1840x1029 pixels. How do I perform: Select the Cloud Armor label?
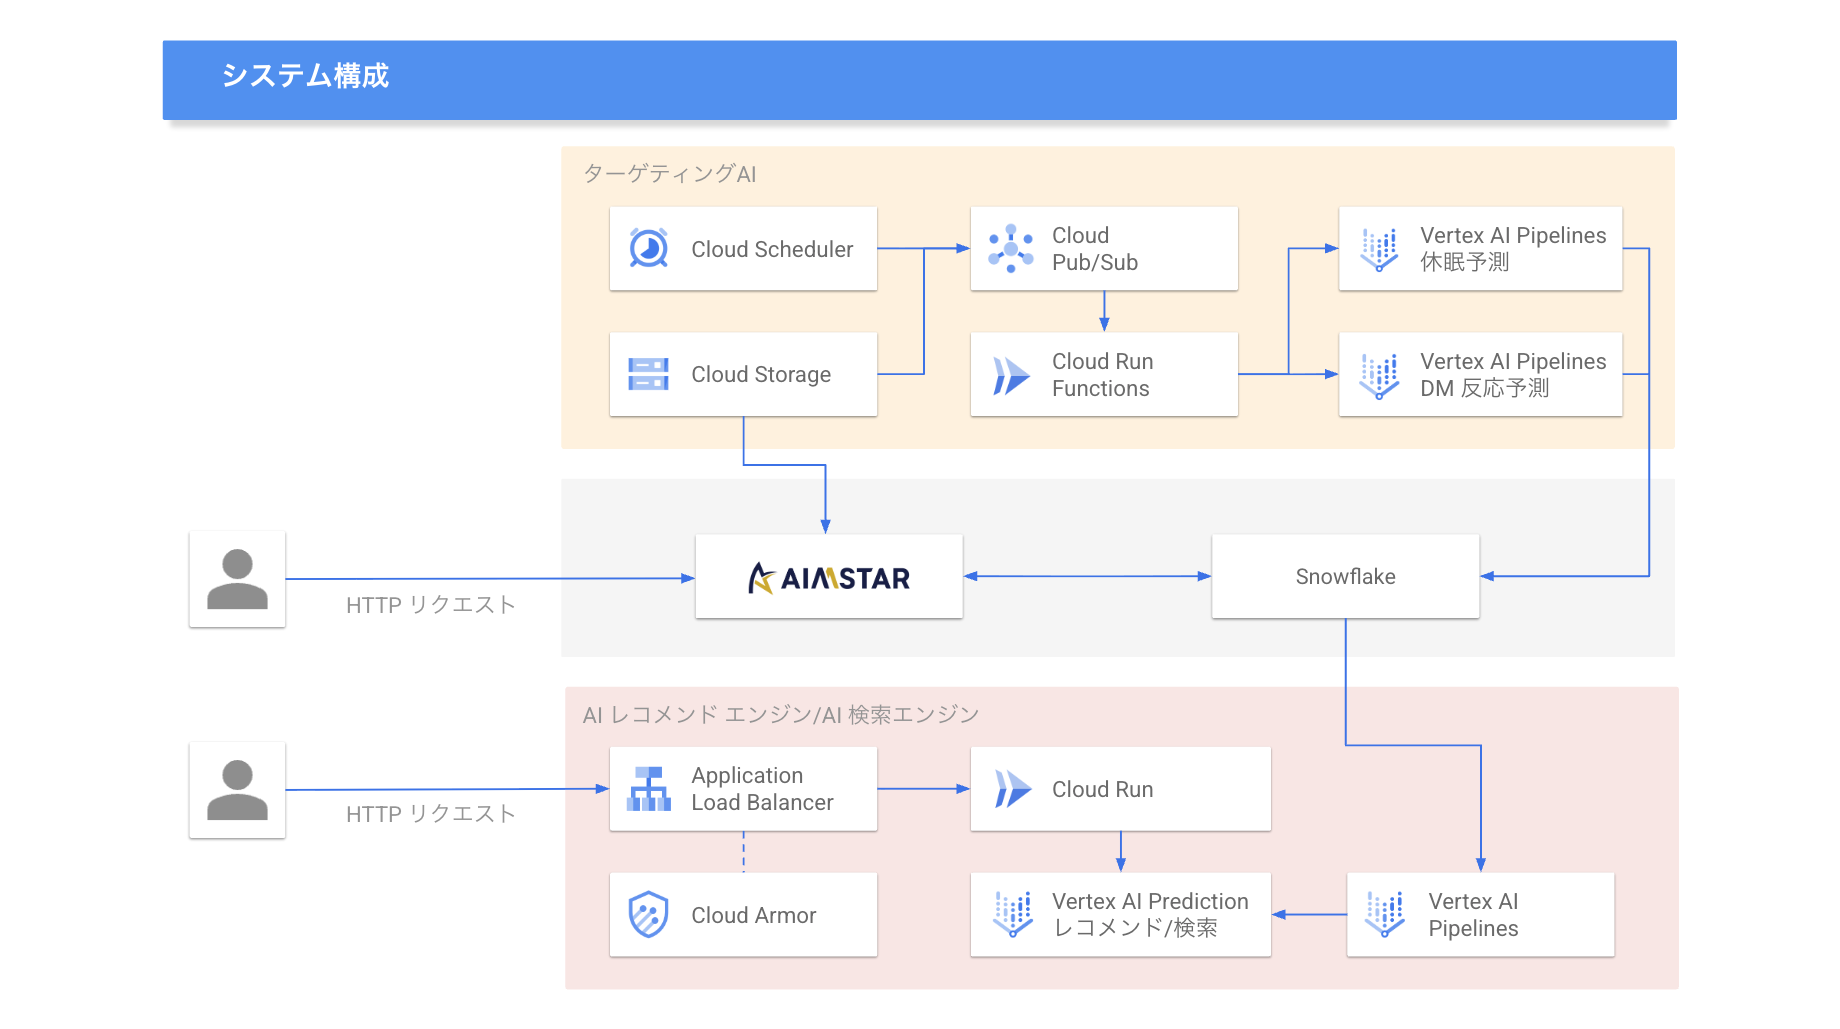[753, 915]
